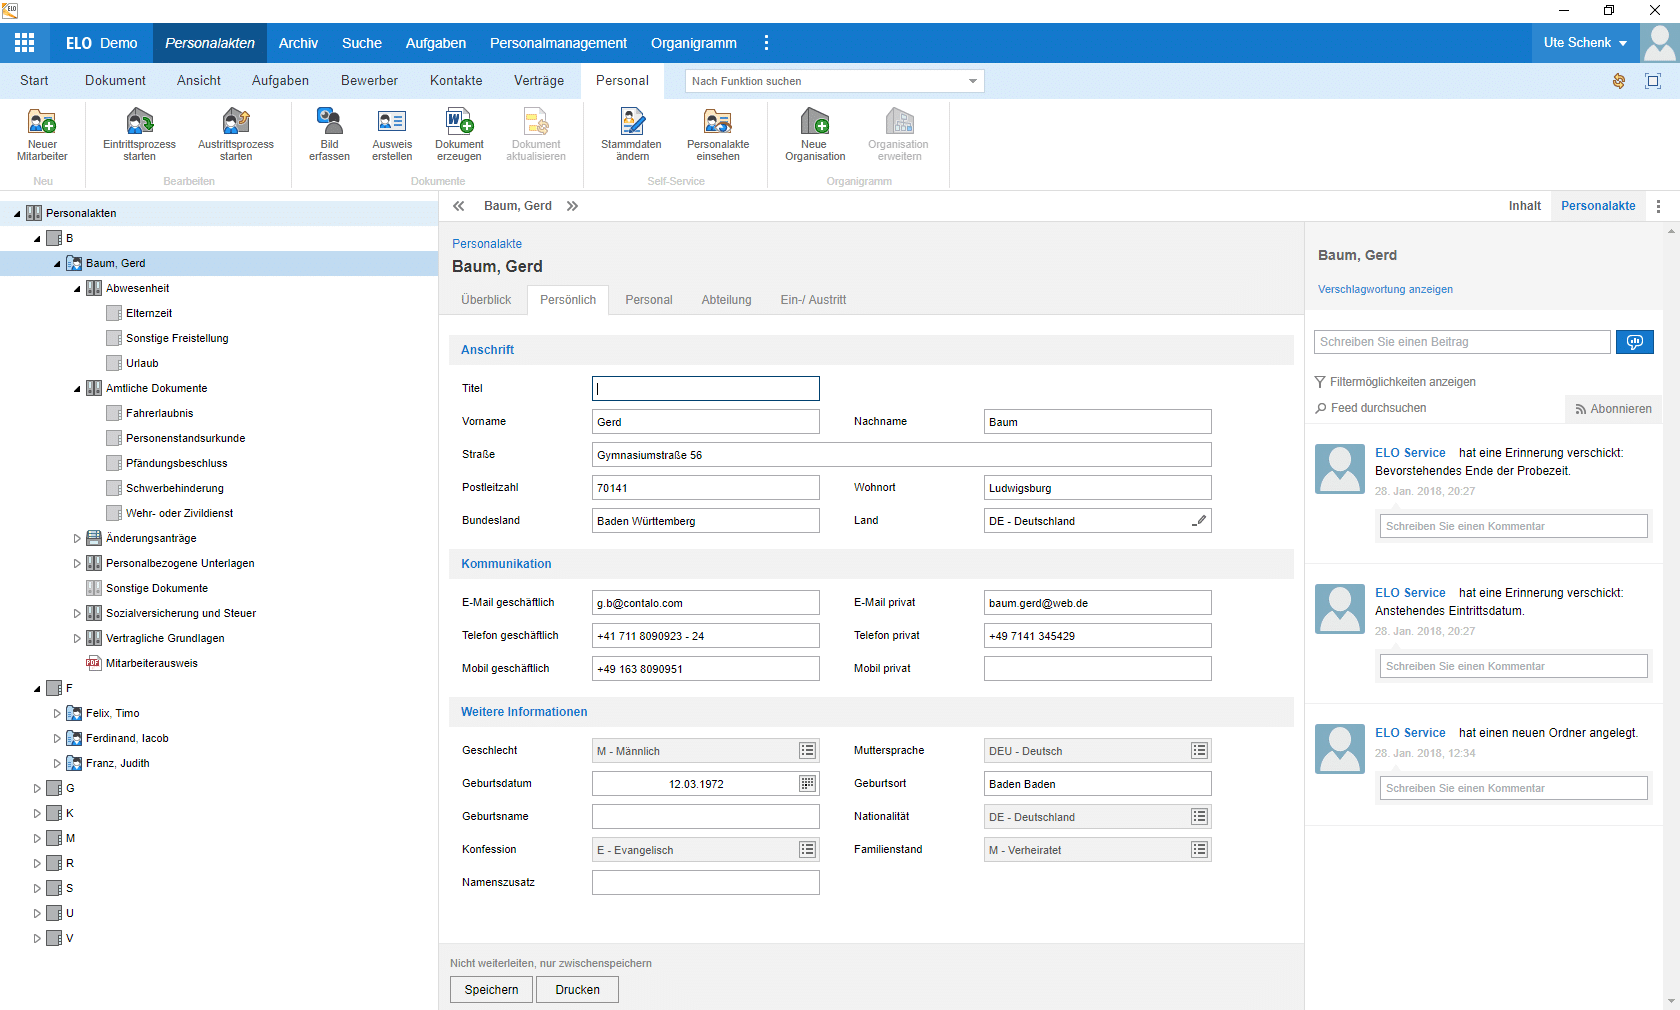Expand the Vertragliche Grundlagen folder

pos(77,638)
